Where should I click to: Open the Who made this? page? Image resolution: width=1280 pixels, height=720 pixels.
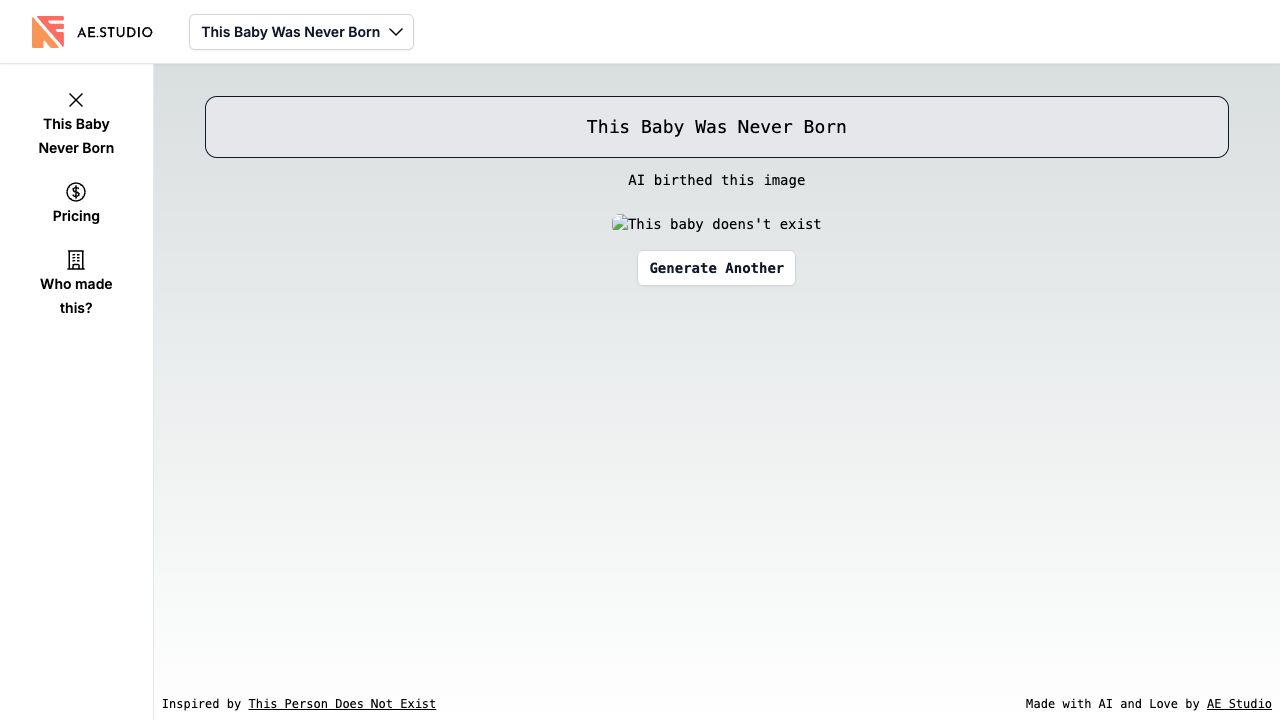tap(76, 296)
